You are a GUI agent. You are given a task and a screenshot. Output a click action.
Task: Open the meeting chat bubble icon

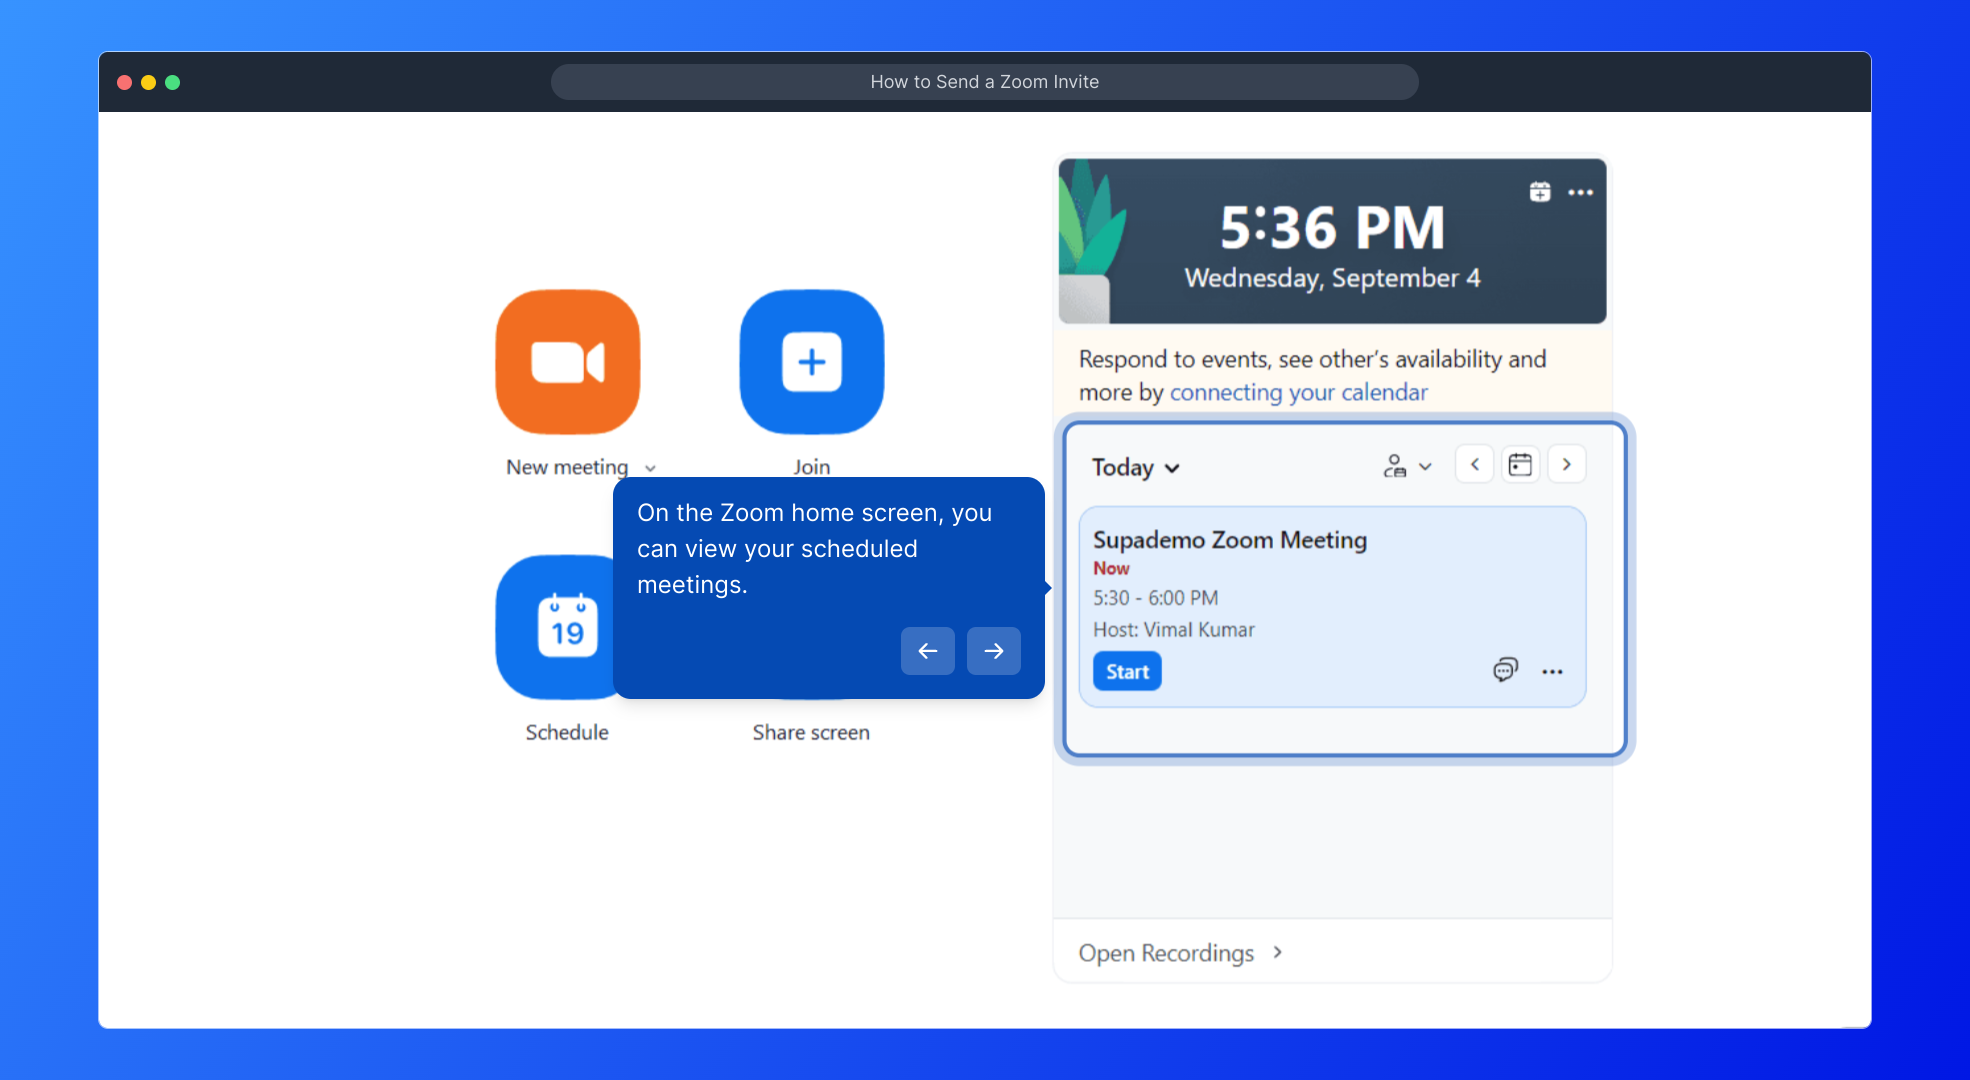coord(1505,670)
